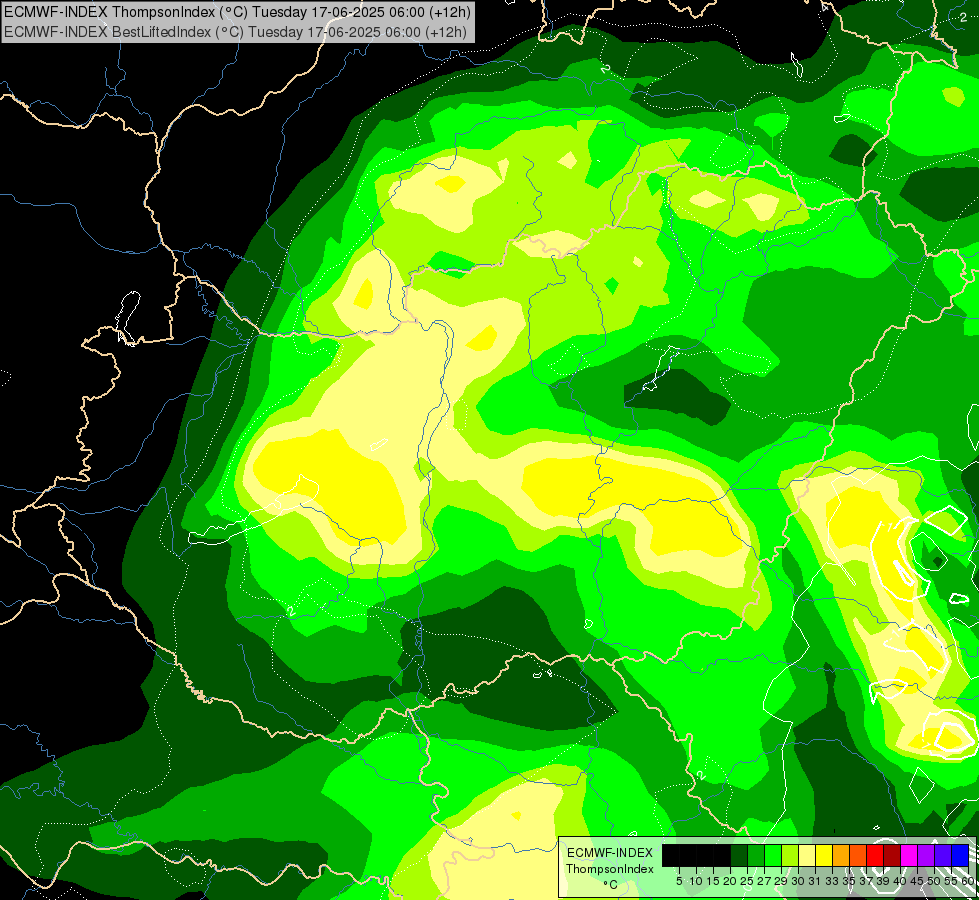Click the legend's dark green swatch (20–25)
Image resolution: width=979 pixels, height=900 pixels.
[739, 855]
